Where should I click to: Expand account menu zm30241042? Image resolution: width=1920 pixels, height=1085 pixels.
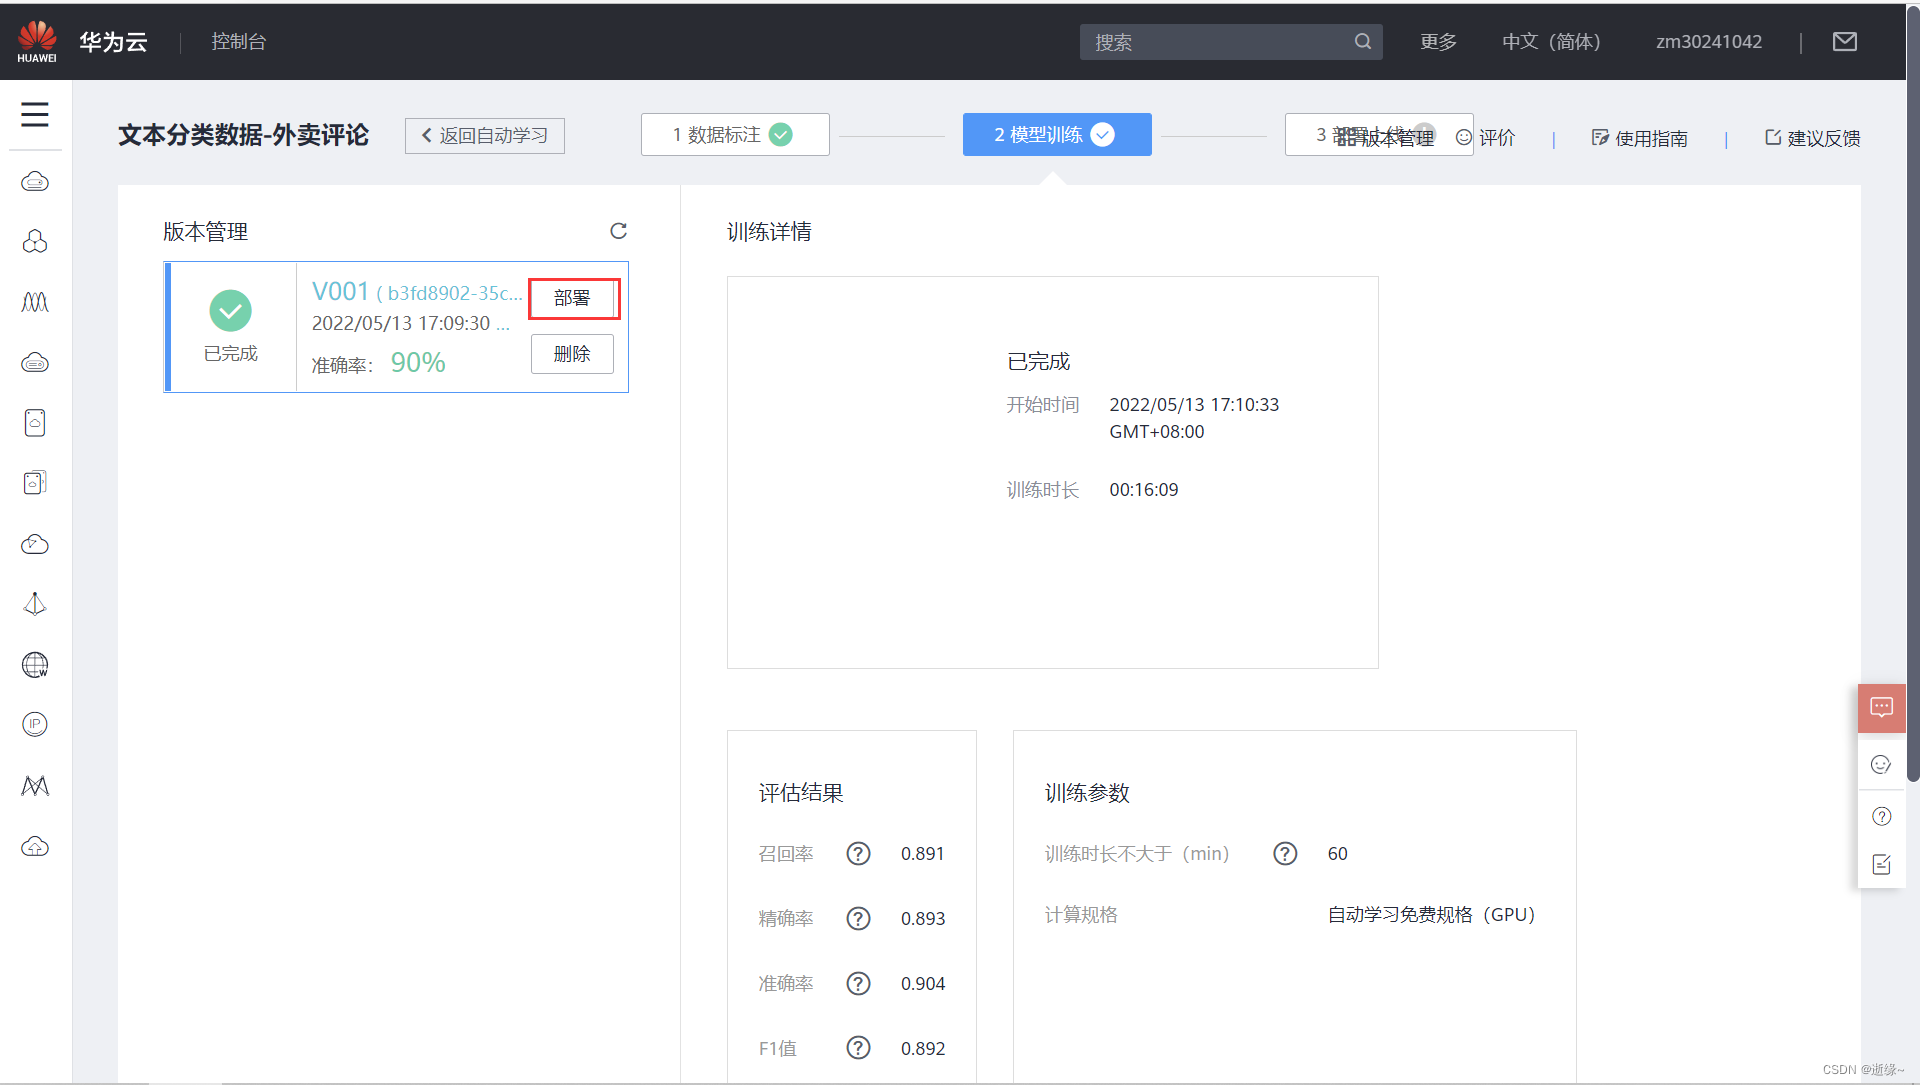point(1708,42)
